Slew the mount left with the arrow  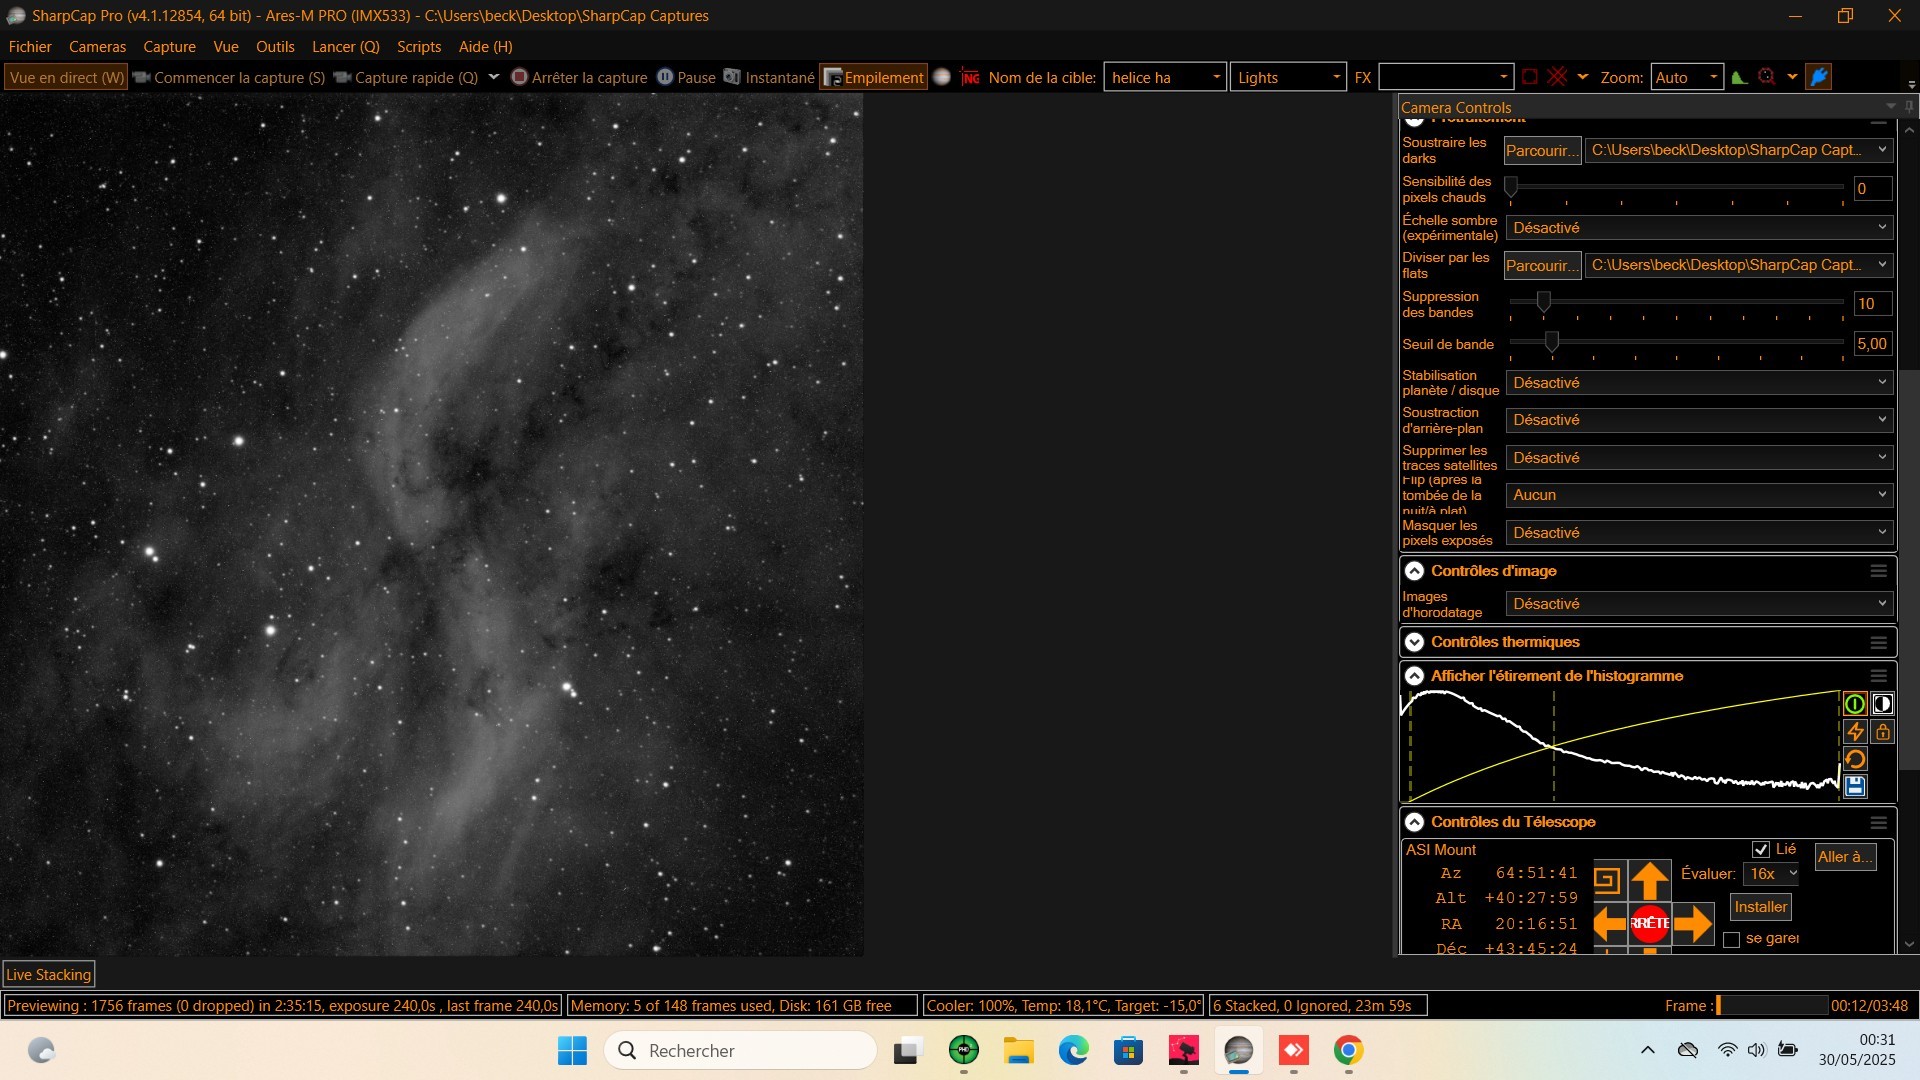tap(1609, 923)
